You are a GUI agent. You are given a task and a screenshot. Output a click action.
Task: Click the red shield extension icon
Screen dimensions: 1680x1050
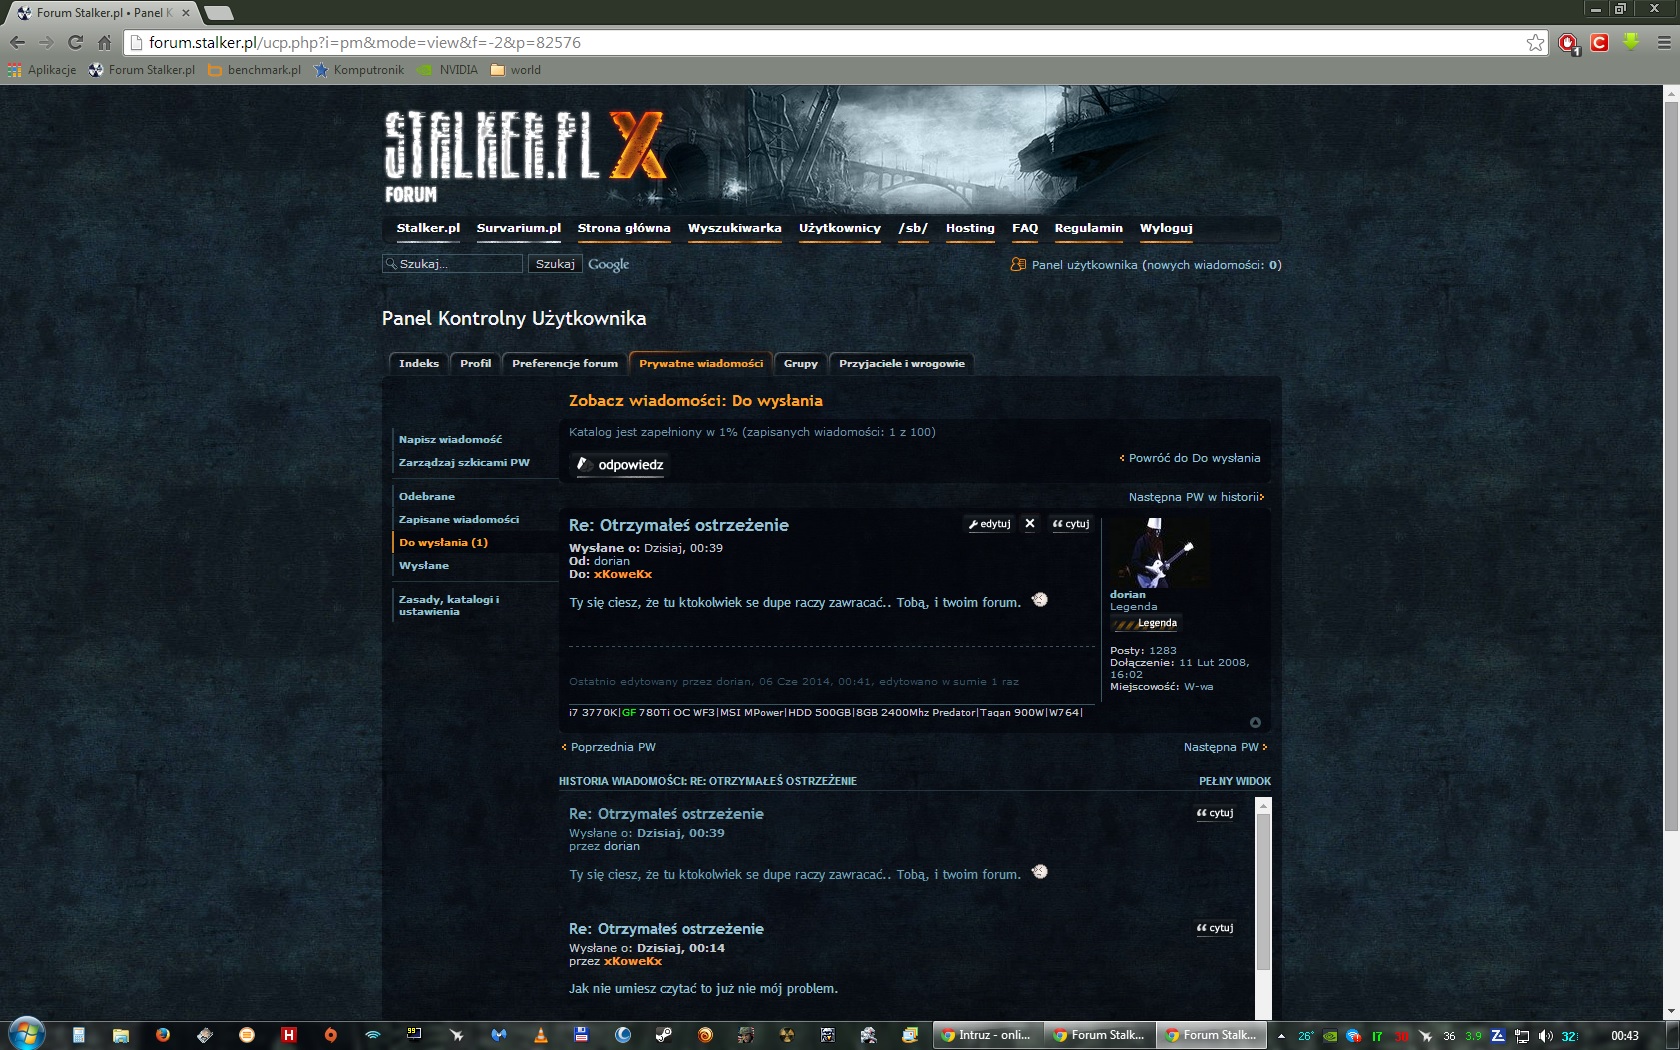click(x=1568, y=43)
